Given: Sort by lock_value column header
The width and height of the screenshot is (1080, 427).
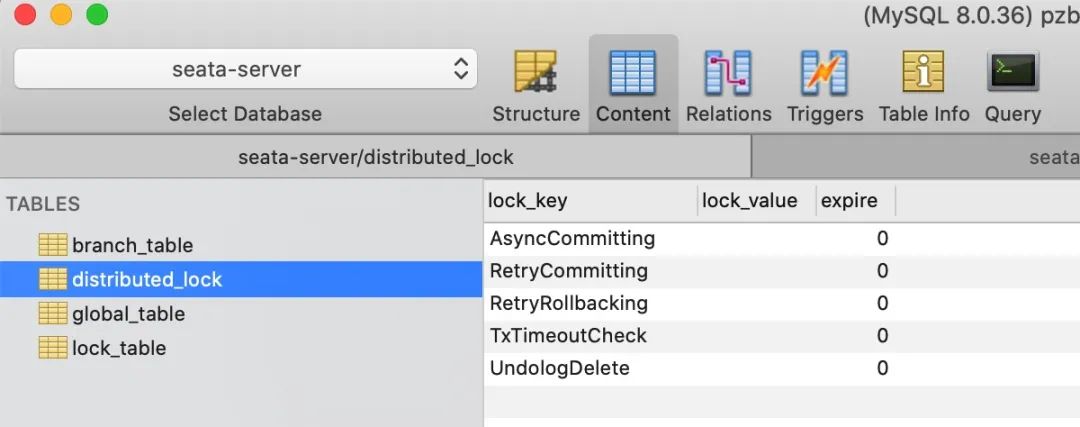Looking at the screenshot, I should (x=749, y=201).
